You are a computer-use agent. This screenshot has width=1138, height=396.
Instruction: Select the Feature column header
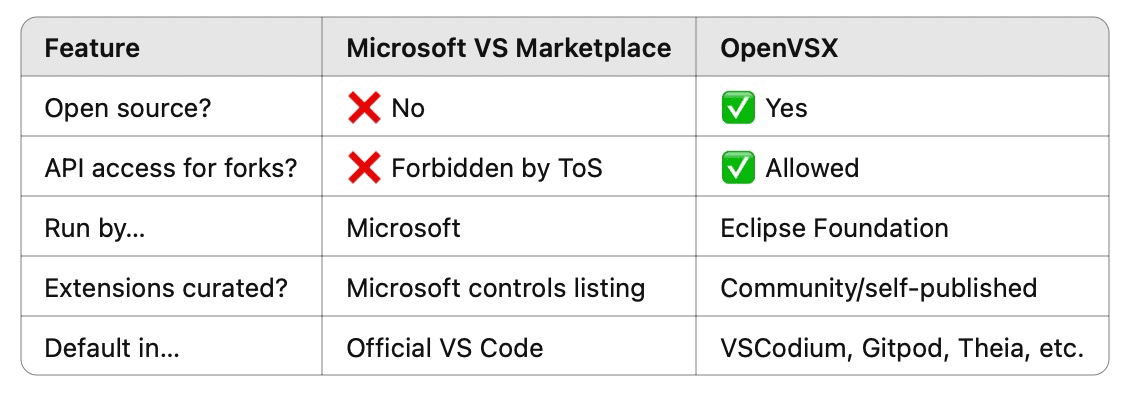91,48
